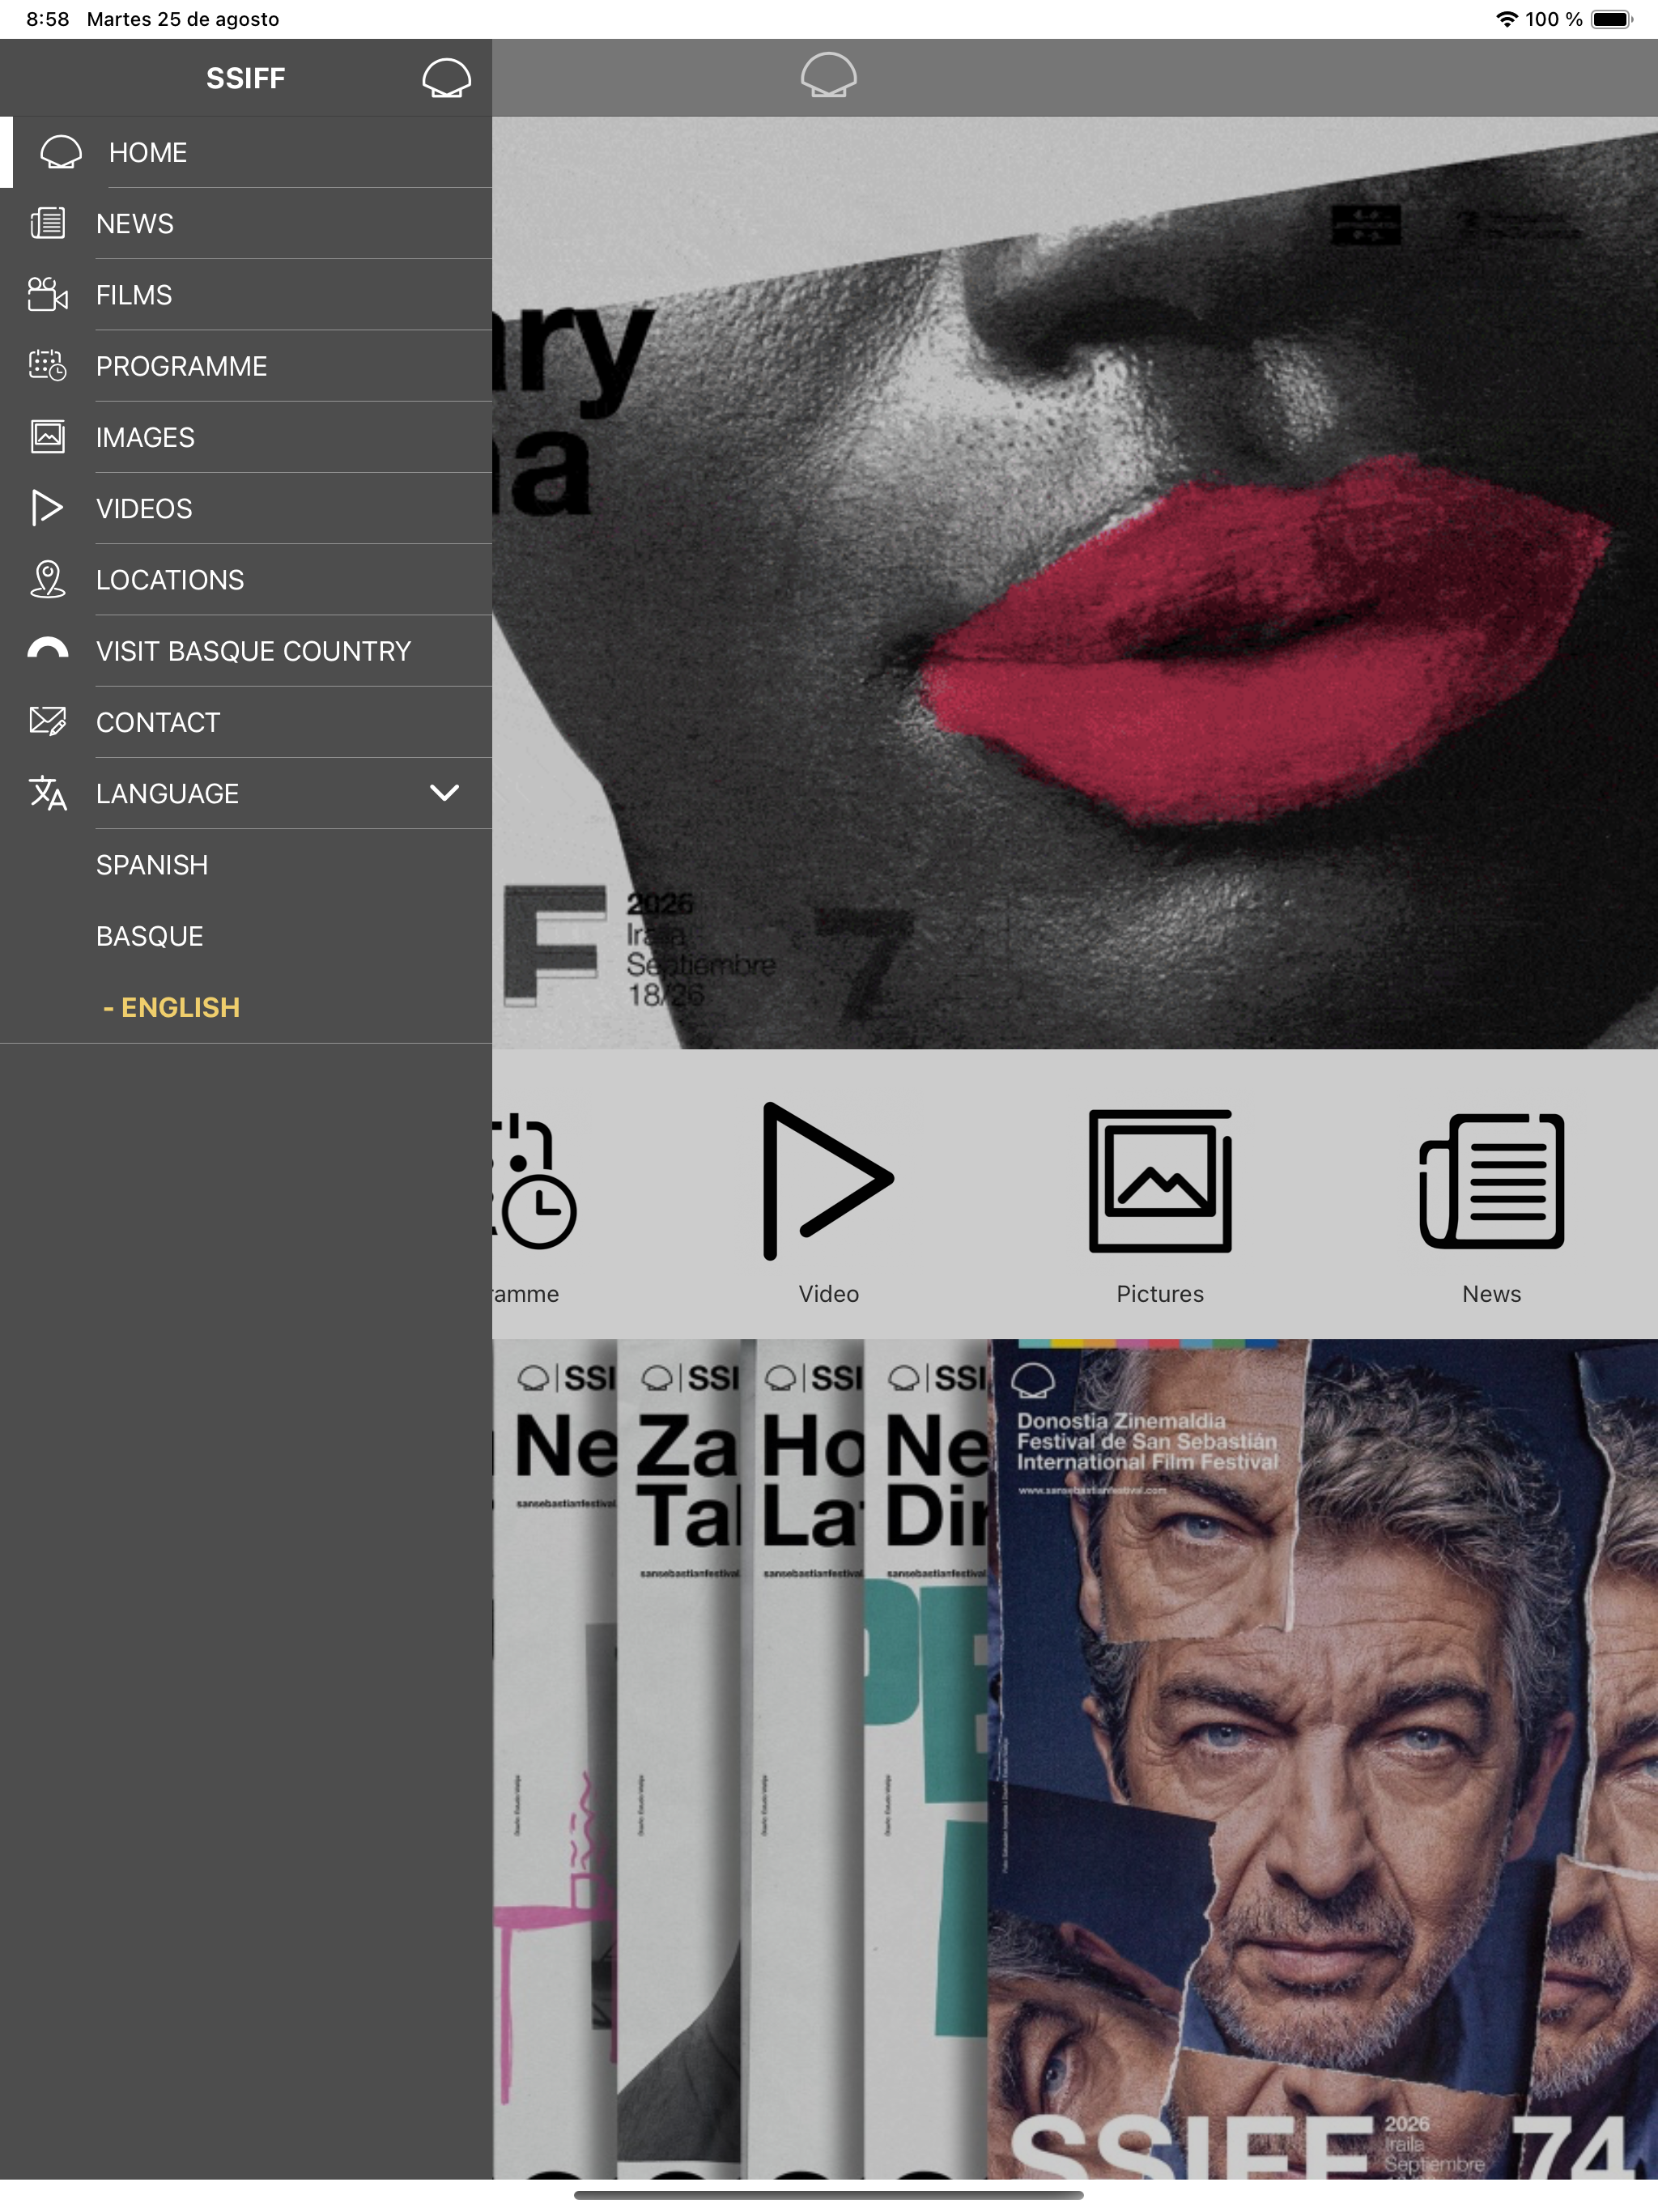Screen dimensions: 1658x2212
Task: Tap the Video label under the play icon
Action: [829, 1294]
